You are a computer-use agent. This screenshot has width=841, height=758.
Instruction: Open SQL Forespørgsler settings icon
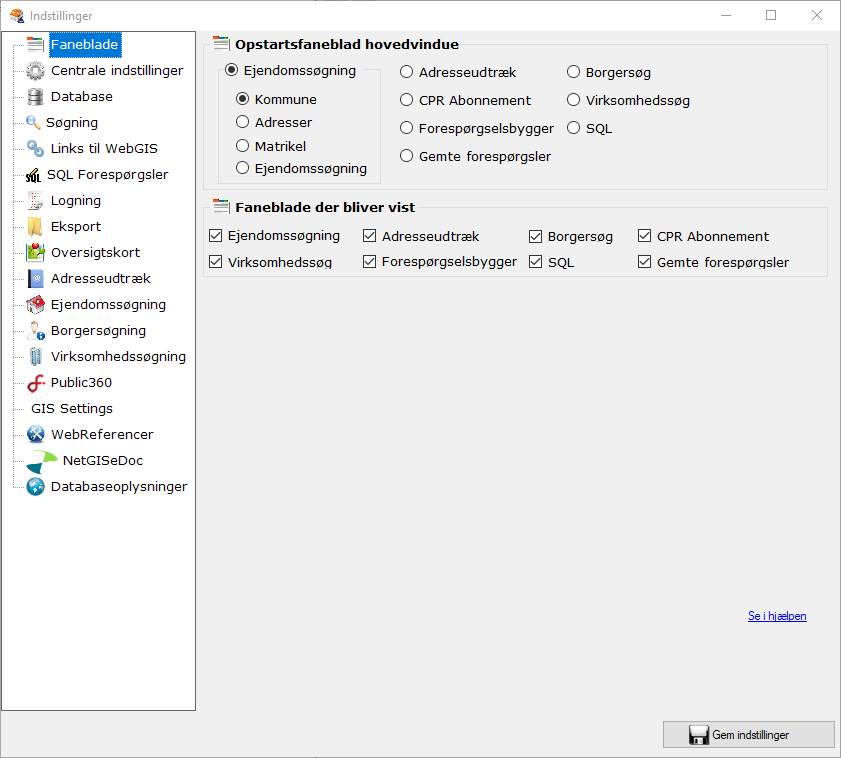pyautogui.click(x=31, y=174)
